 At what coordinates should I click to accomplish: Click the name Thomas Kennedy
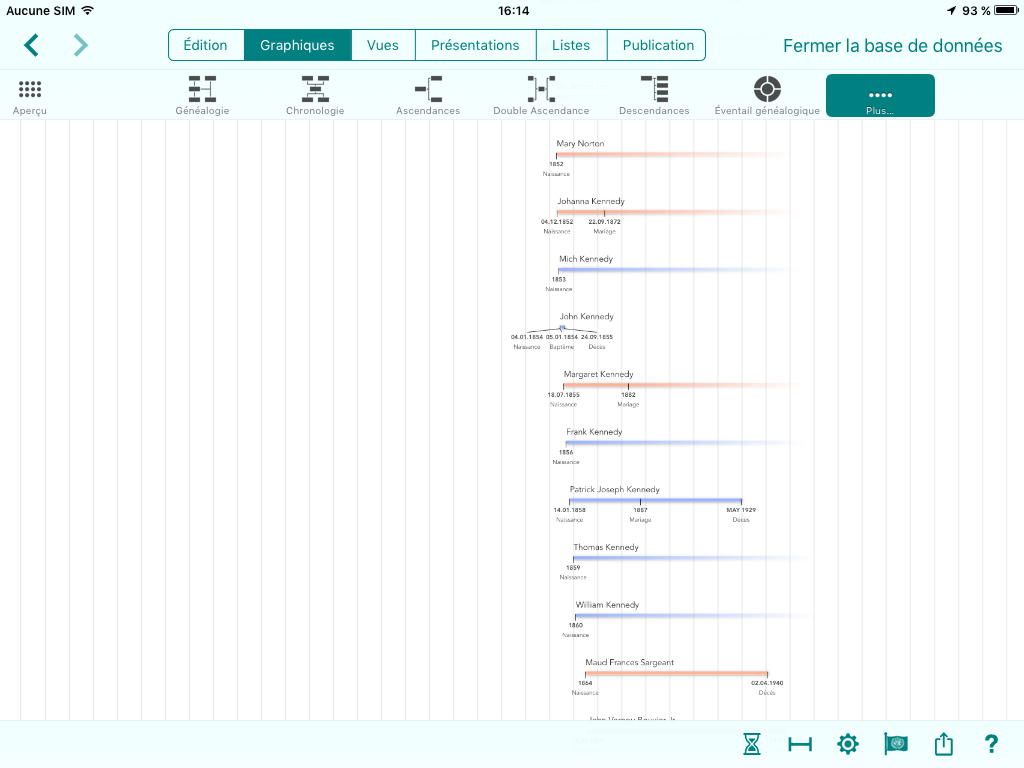pos(606,547)
